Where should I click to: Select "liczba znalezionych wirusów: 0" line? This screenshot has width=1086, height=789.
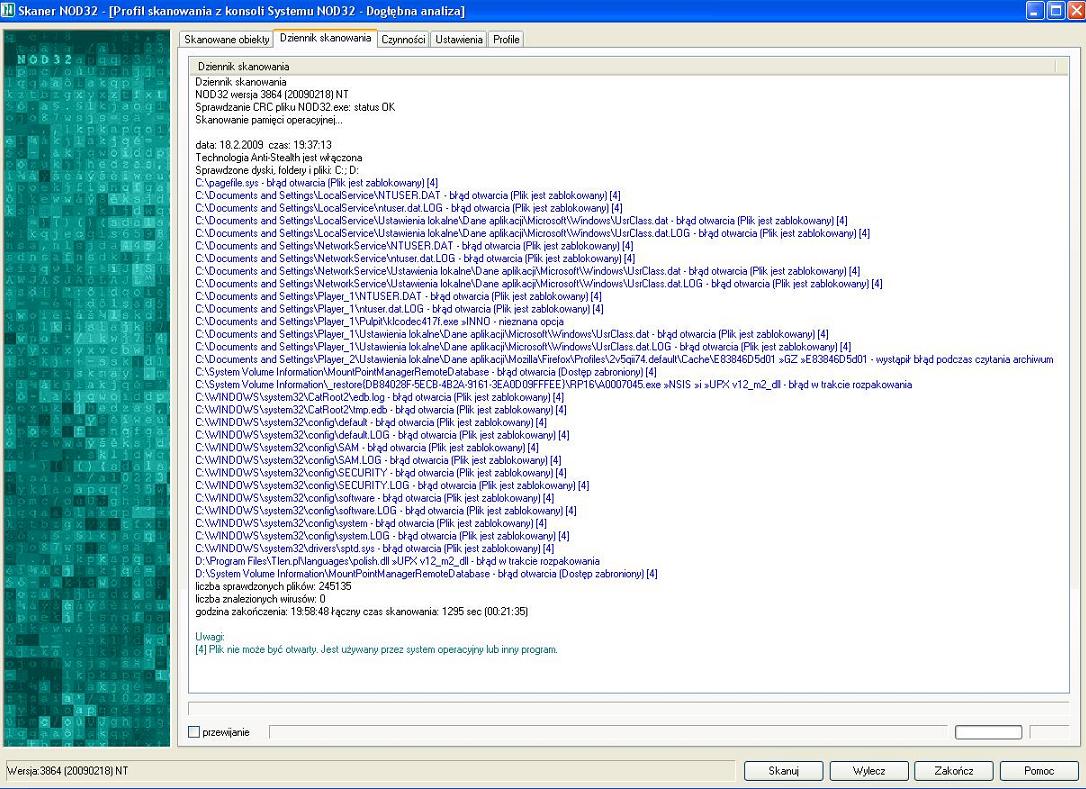(x=260, y=599)
